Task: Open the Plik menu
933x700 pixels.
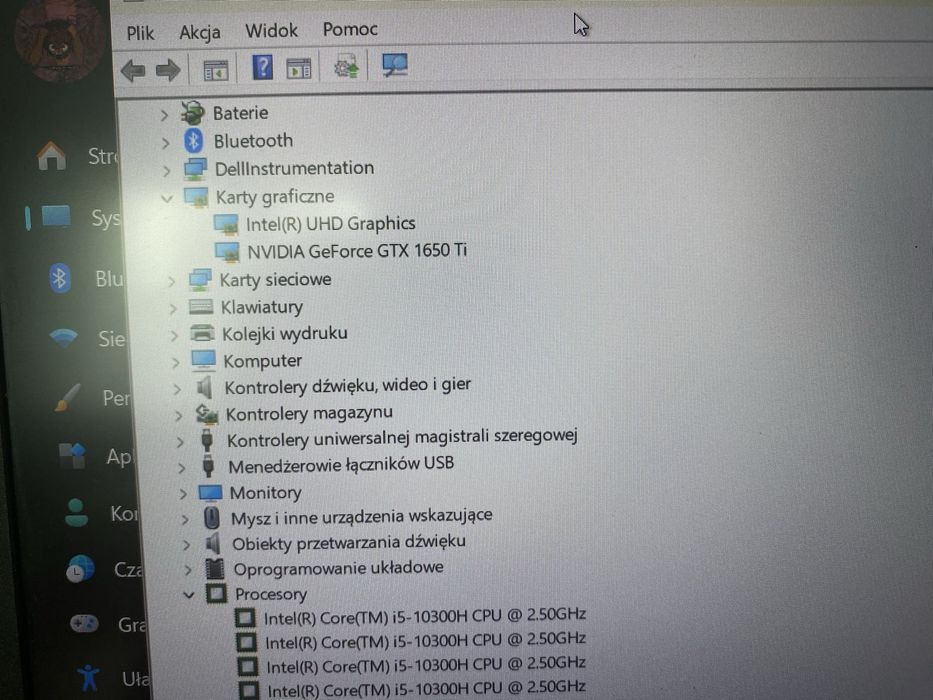Action: tap(140, 33)
